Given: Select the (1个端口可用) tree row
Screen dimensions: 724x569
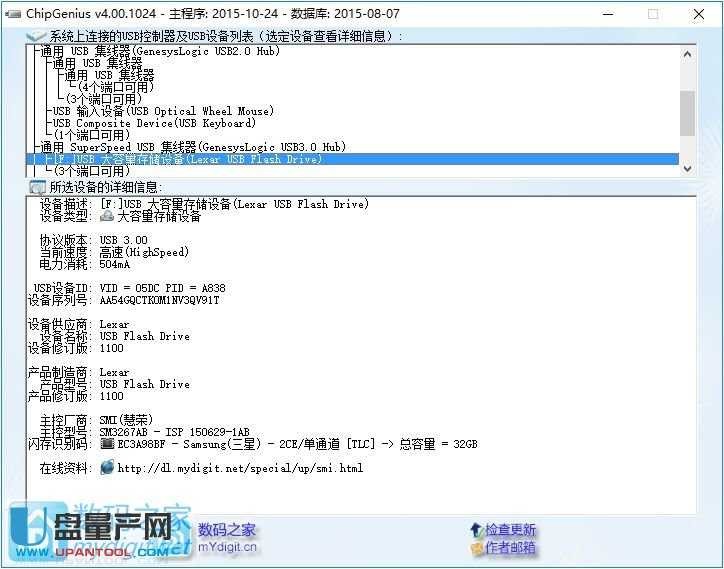Looking at the screenshot, I should click(x=91, y=135).
